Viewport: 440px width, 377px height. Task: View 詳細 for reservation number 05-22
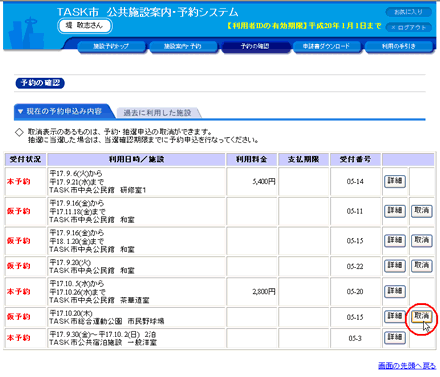(395, 266)
